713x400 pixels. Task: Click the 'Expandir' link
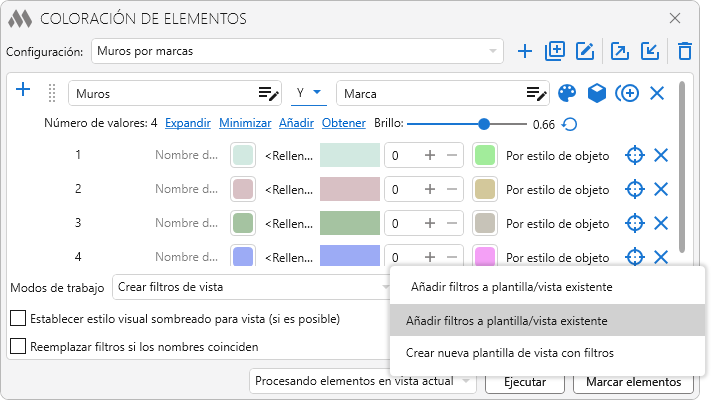[x=187, y=123]
